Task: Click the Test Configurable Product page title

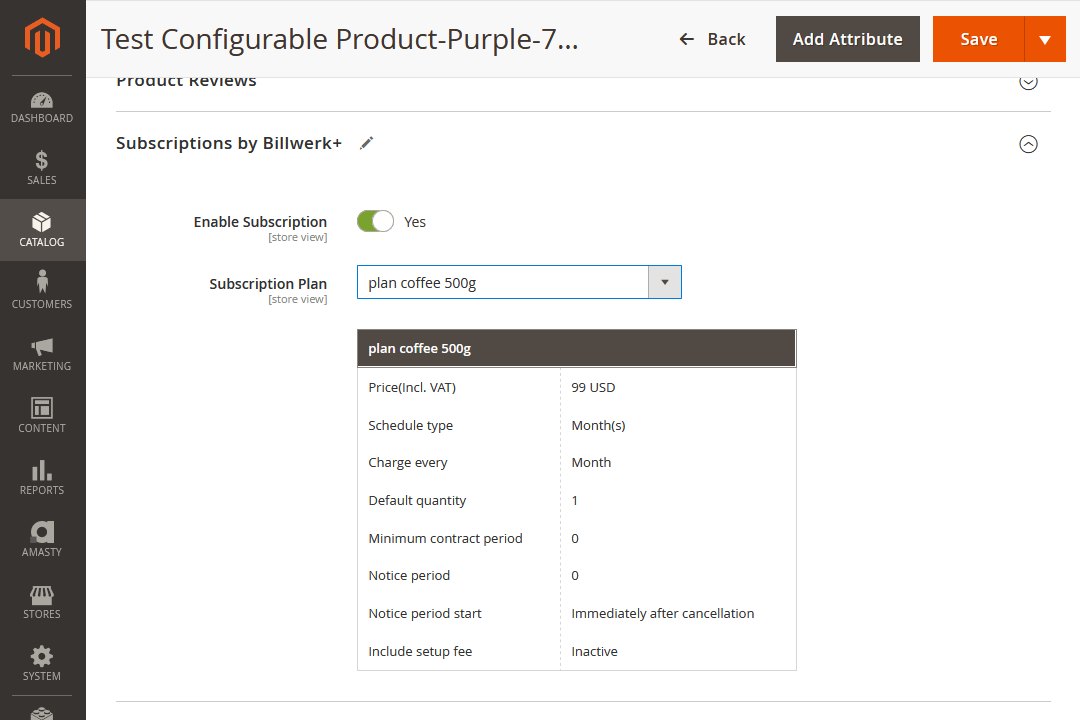Action: coord(340,39)
